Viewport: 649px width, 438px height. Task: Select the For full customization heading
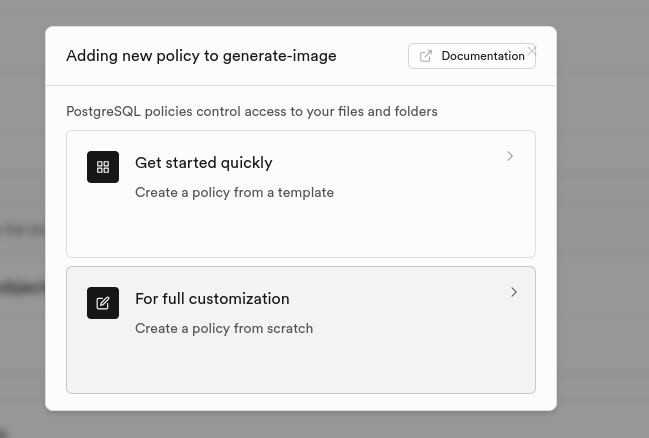212,299
